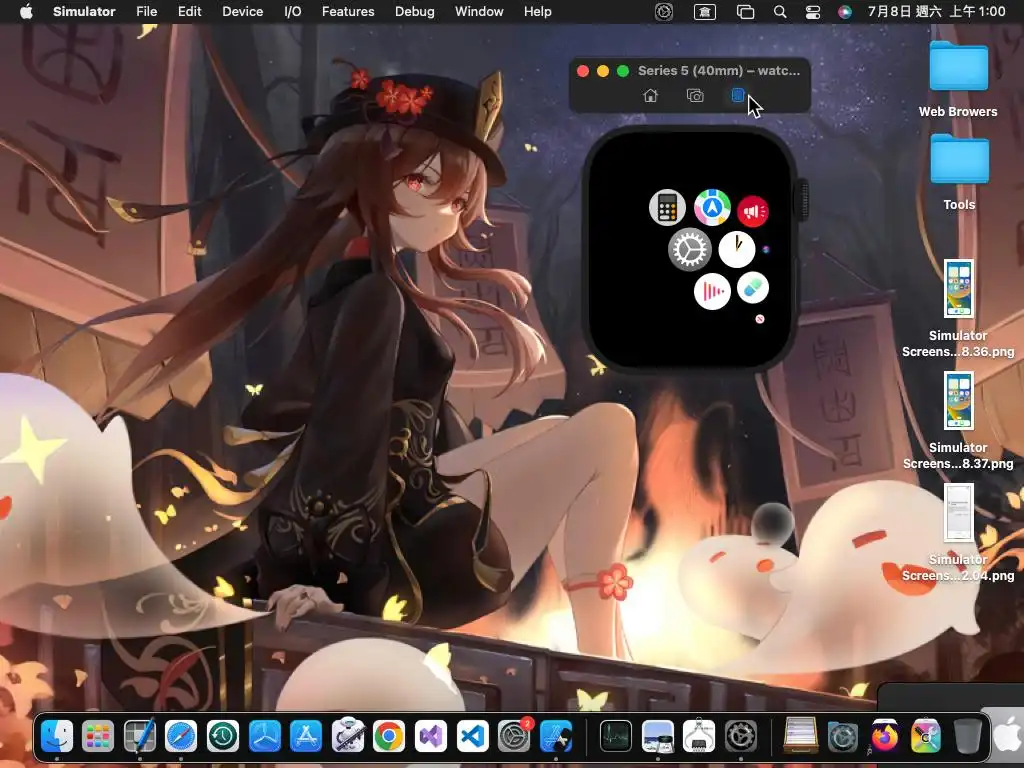Tap the tiny Siri icon on watch screen
Image resolution: width=1024 pixels, height=768 pixels.
[765, 249]
